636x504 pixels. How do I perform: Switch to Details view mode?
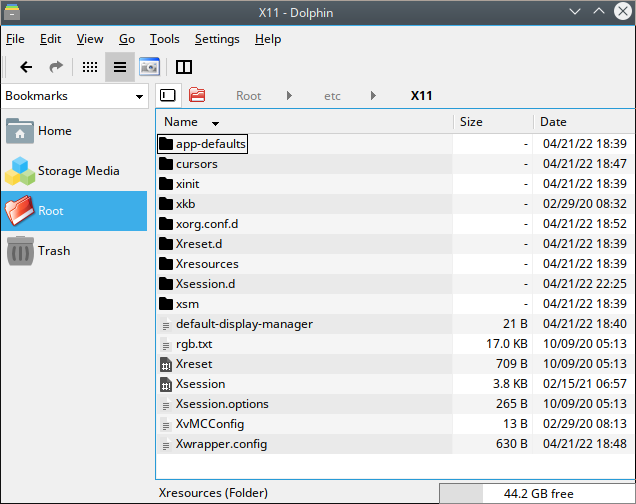(x=120, y=67)
